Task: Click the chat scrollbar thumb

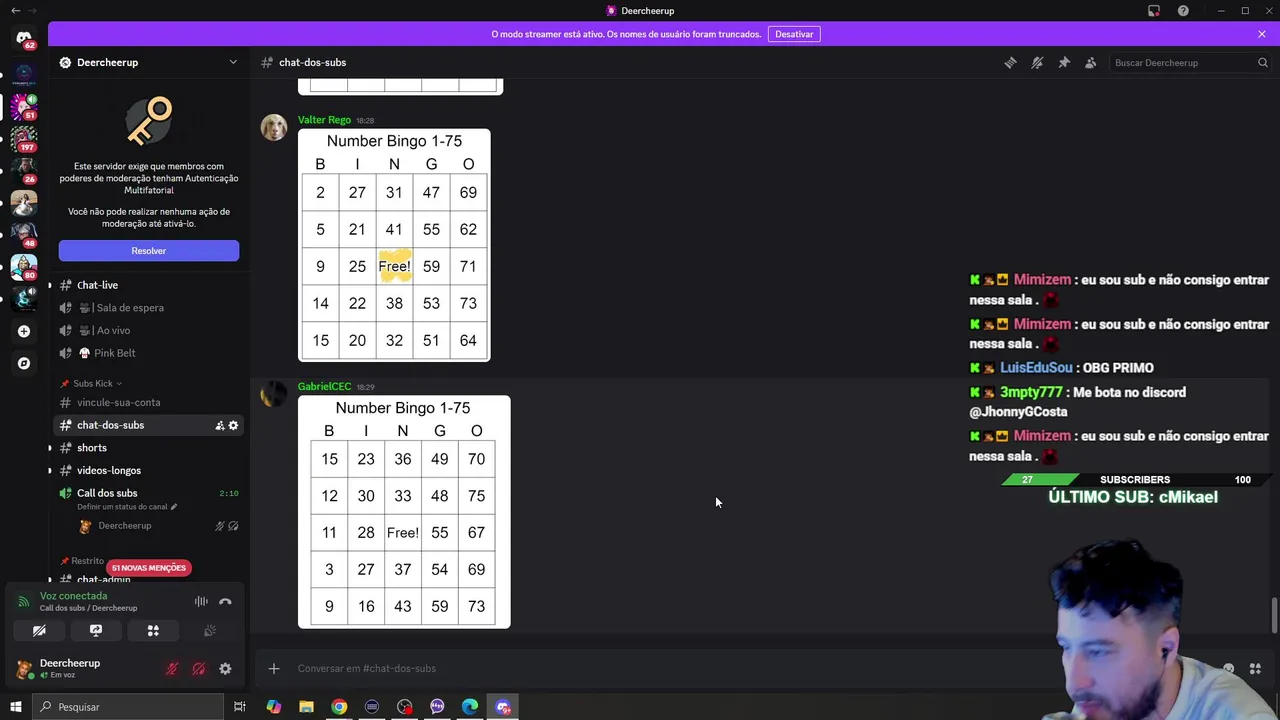Action: click(1273, 615)
